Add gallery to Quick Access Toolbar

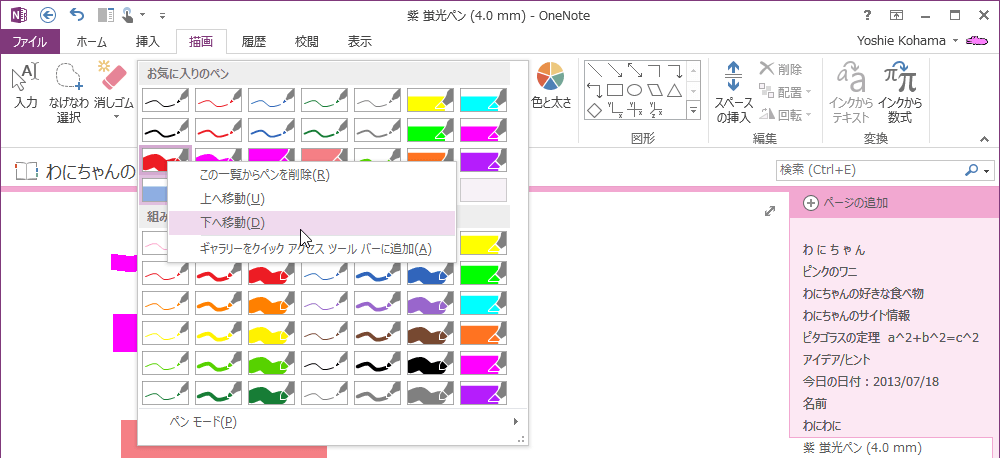(x=312, y=248)
